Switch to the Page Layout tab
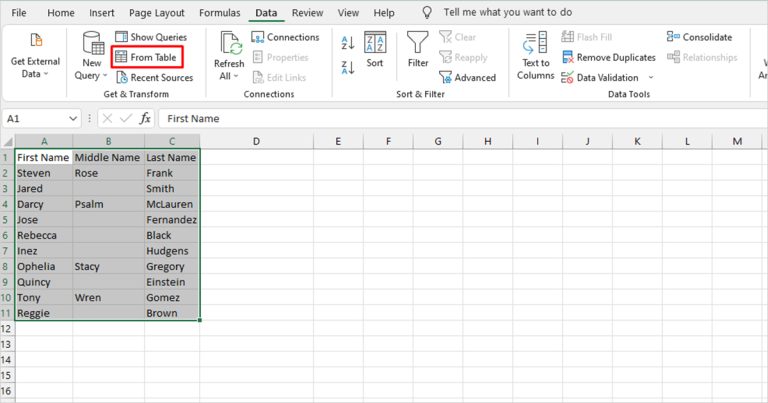Image resolution: width=768 pixels, height=403 pixels. point(157,13)
